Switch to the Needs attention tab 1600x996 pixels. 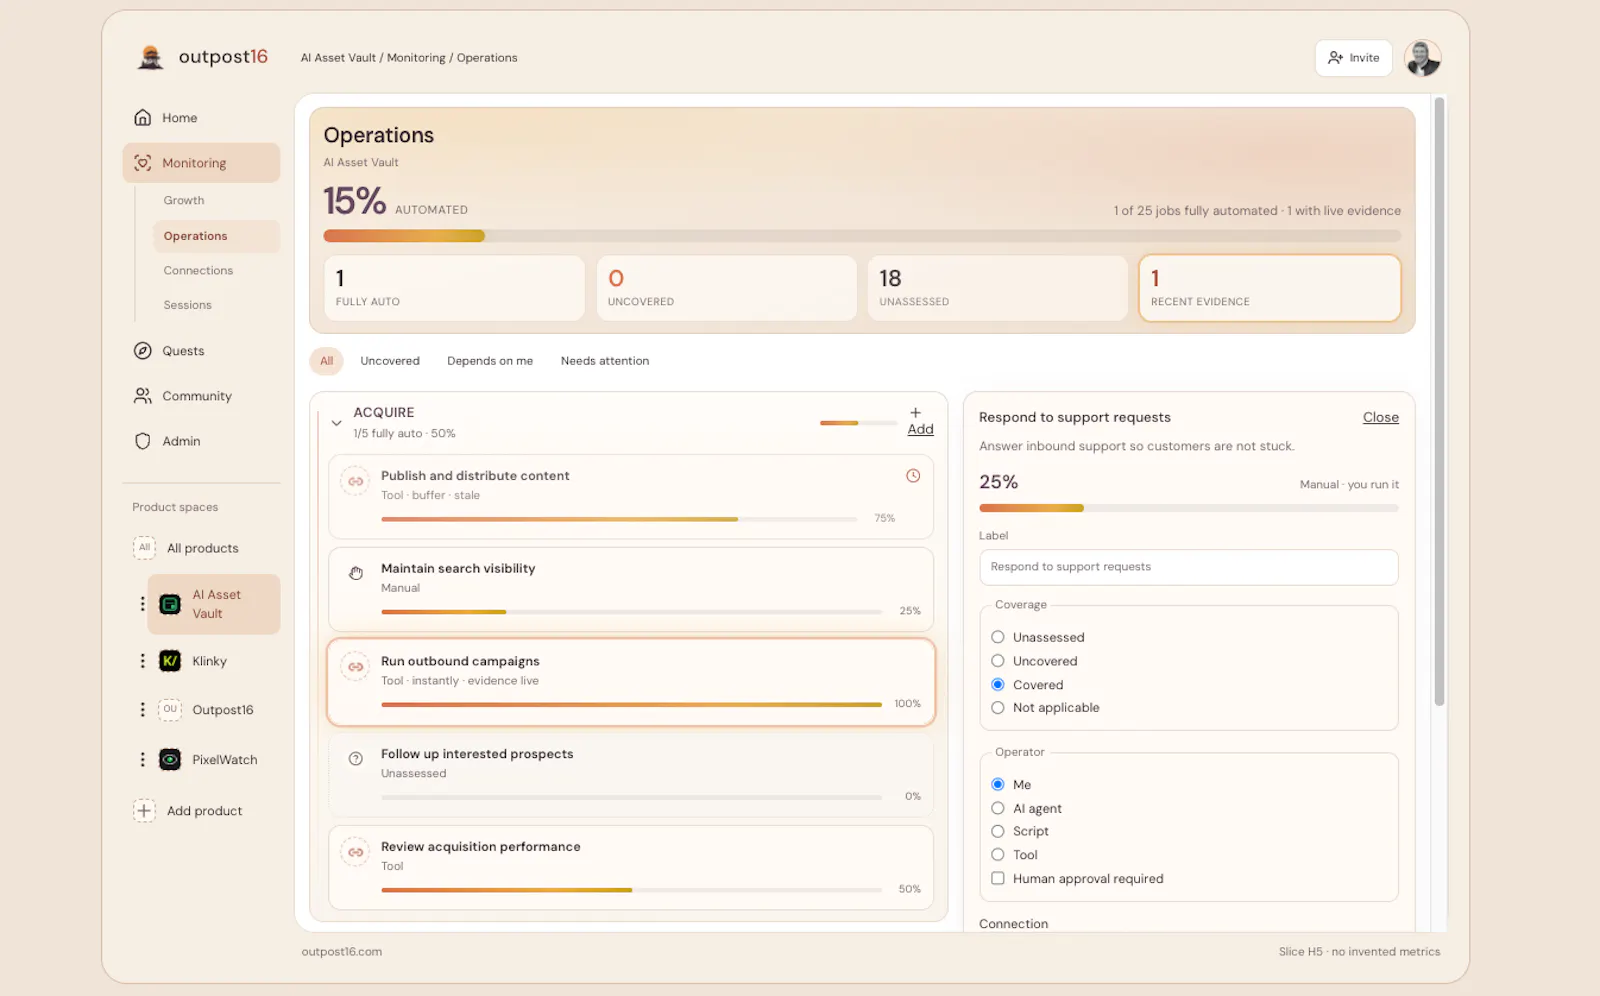[605, 361]
